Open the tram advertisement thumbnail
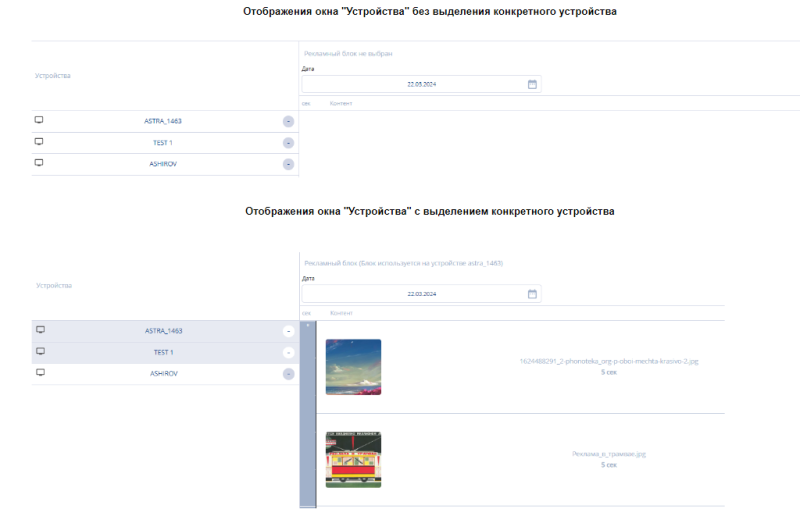The image size is (800, 520). coord(353,459)
